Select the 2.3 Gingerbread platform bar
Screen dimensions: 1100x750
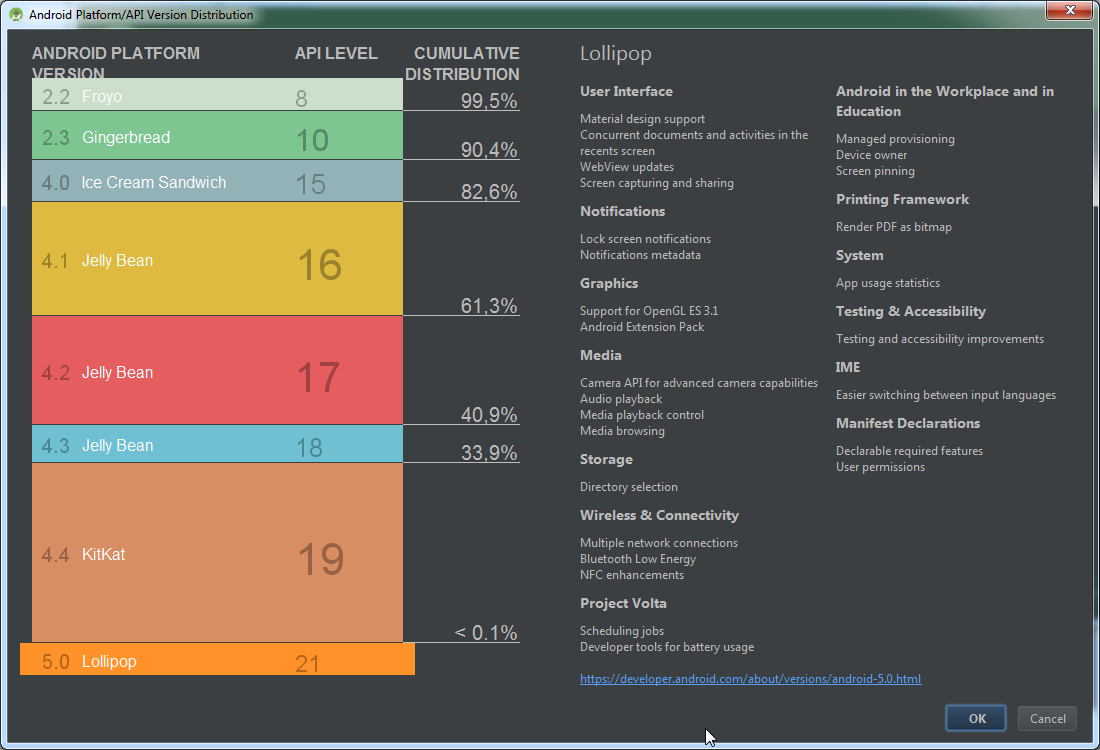217,135
